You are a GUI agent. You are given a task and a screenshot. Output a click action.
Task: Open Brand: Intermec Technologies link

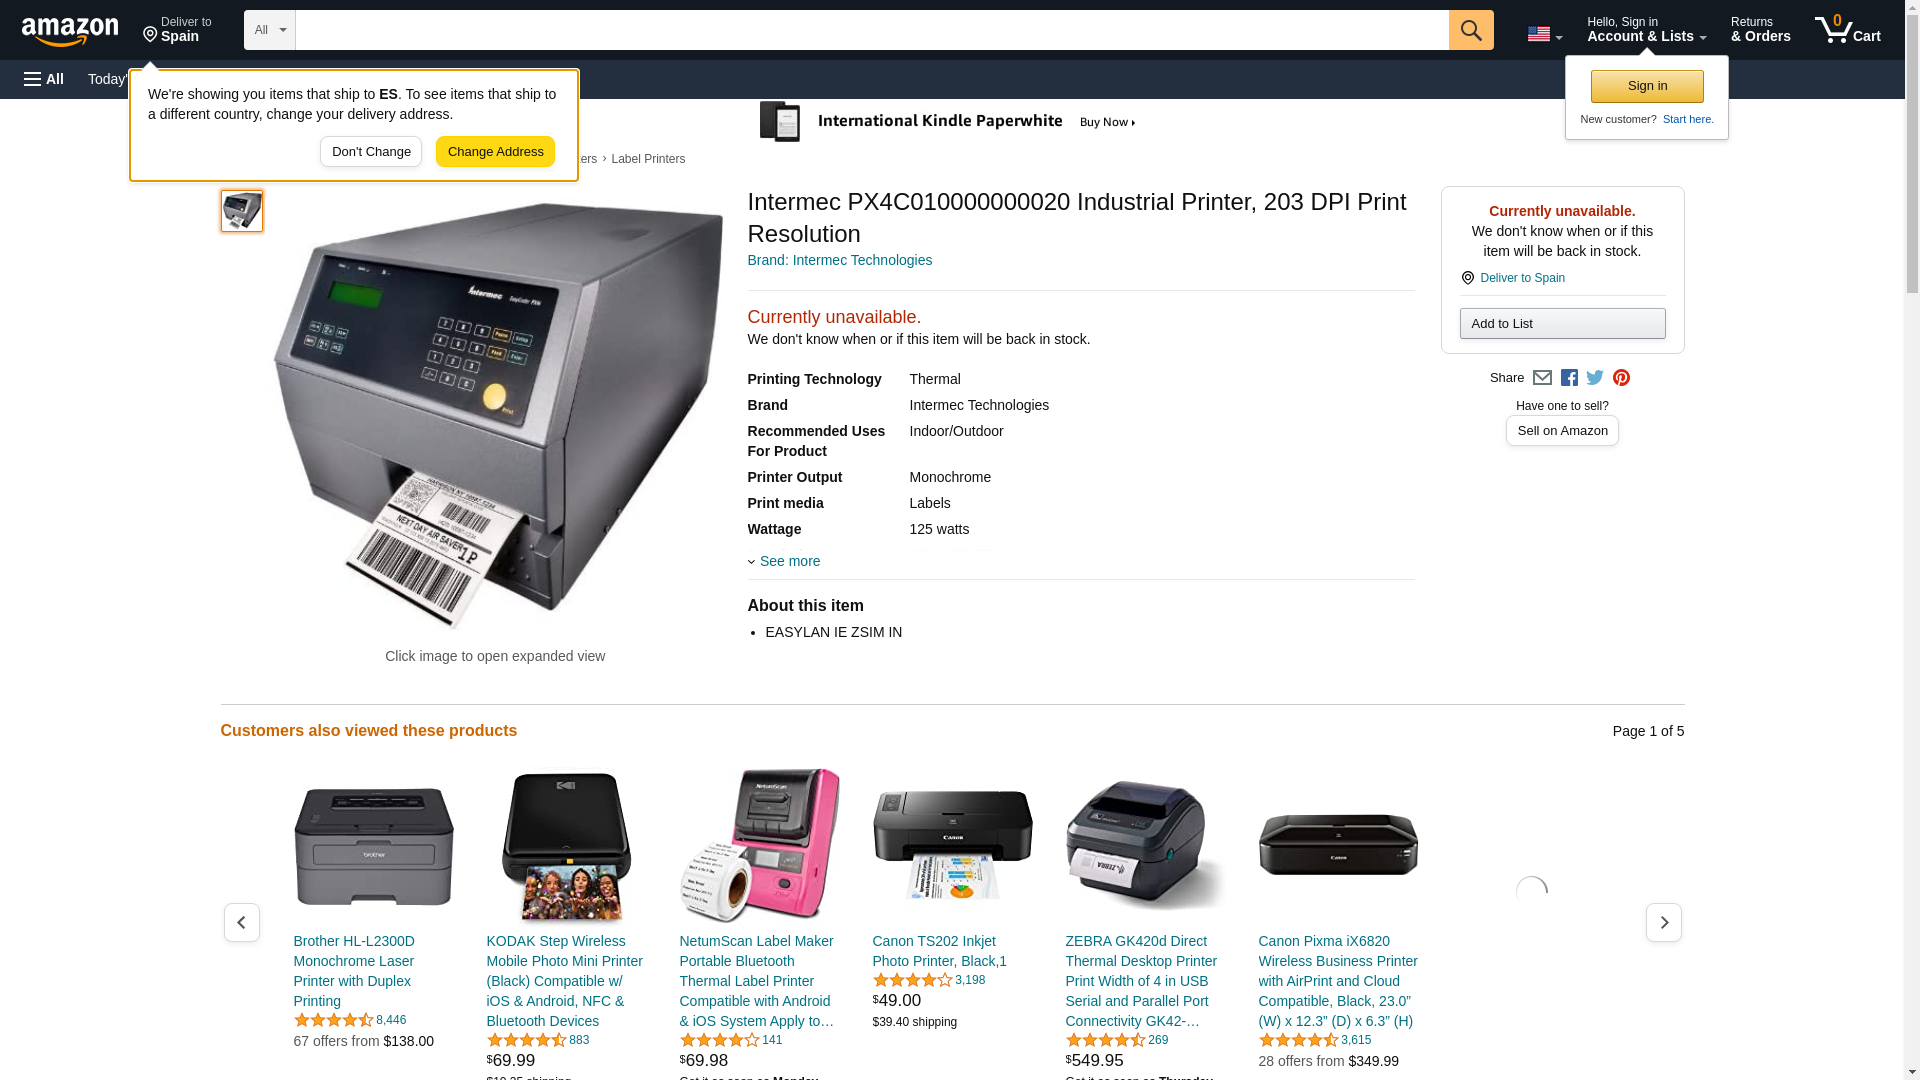[840, 260]
